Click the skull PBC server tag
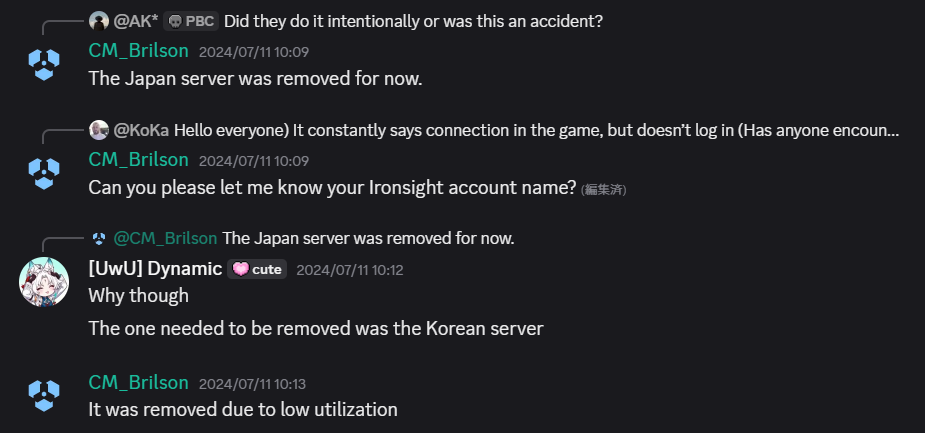Screen dimensions: 925x433 [191, 21]
